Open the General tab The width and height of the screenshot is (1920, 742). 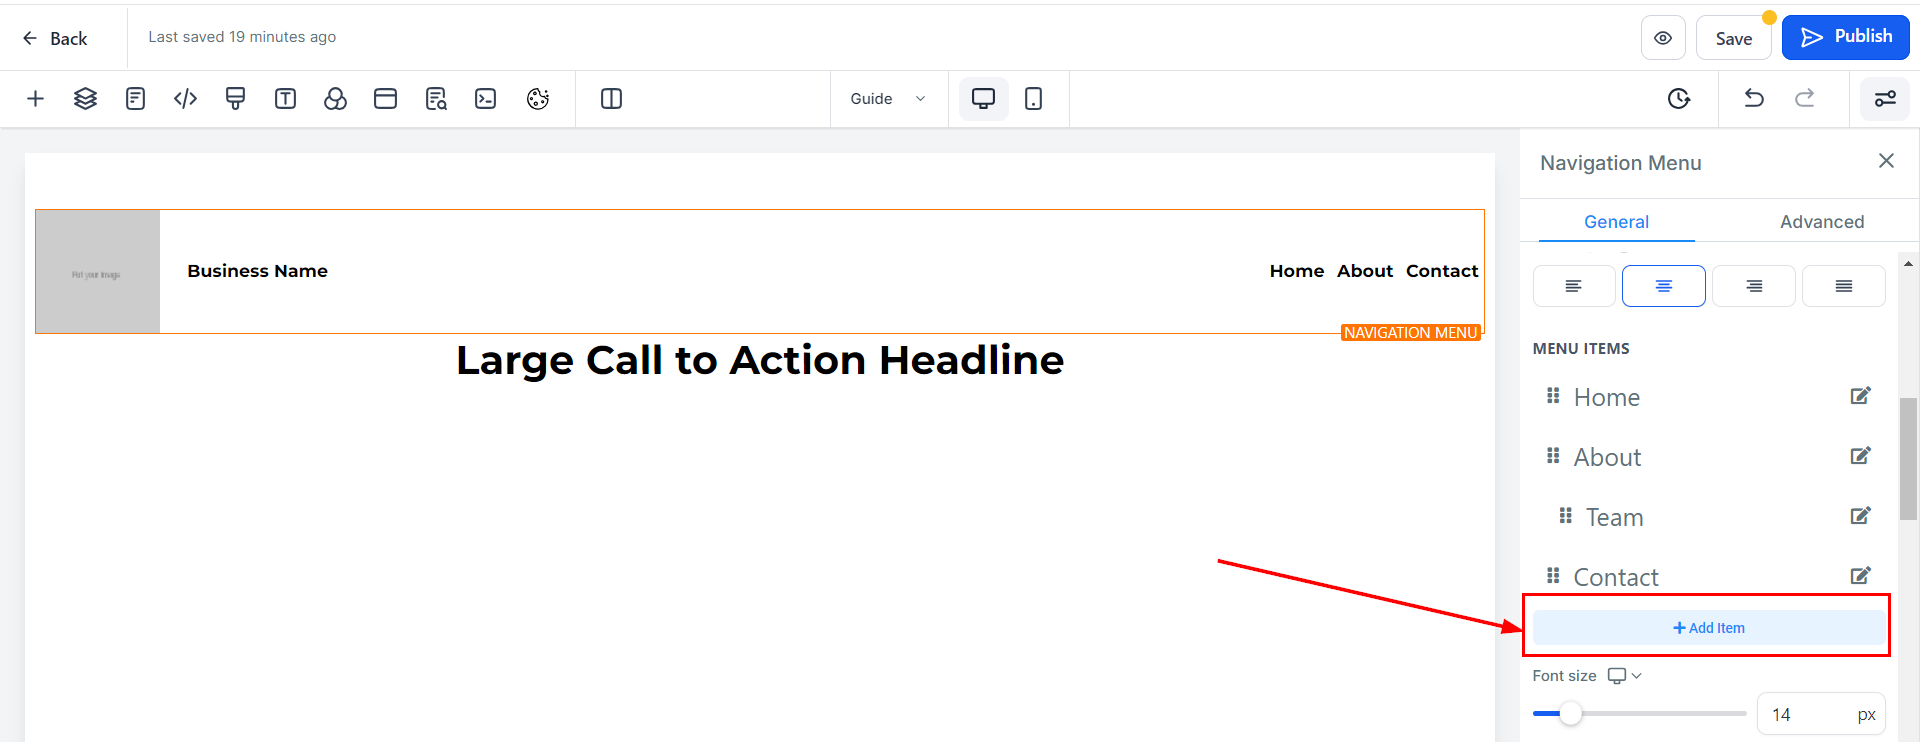point(1616,222)
